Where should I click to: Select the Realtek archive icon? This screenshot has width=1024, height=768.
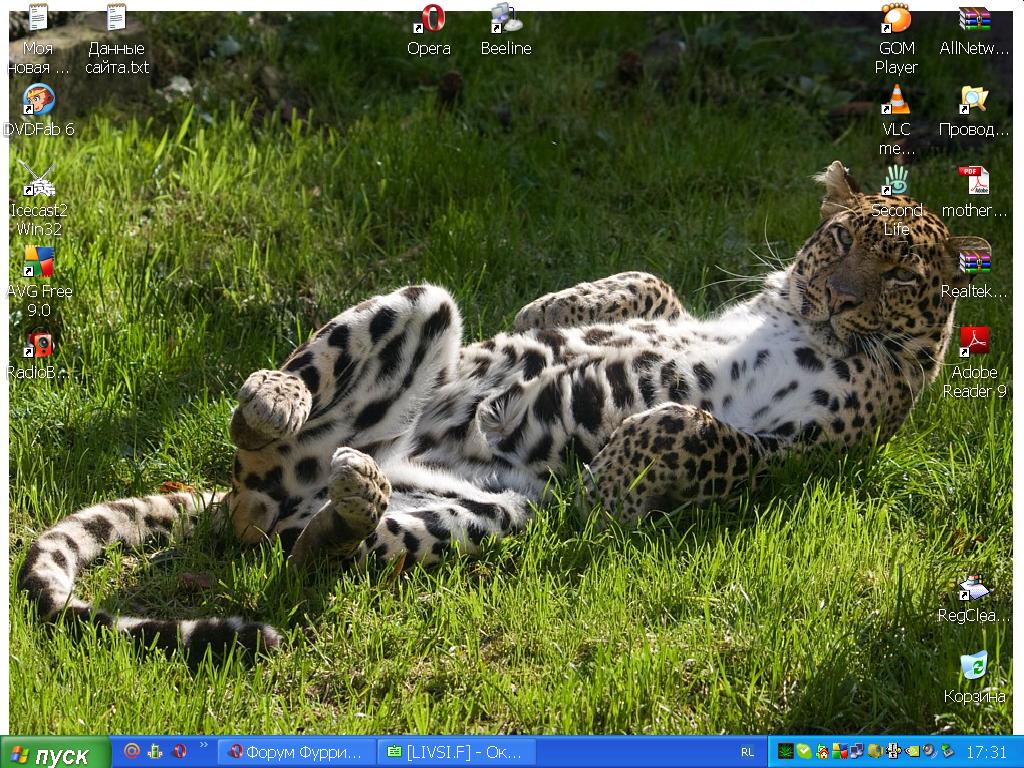click(x=974, y=262)
